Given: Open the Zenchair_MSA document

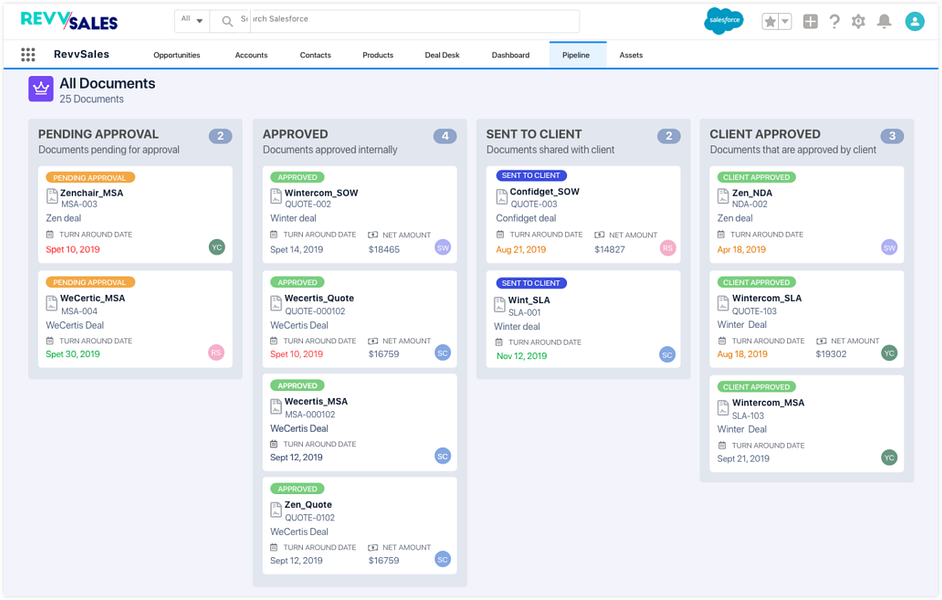Looking at the screenshot, I should (x=91, y=193).
